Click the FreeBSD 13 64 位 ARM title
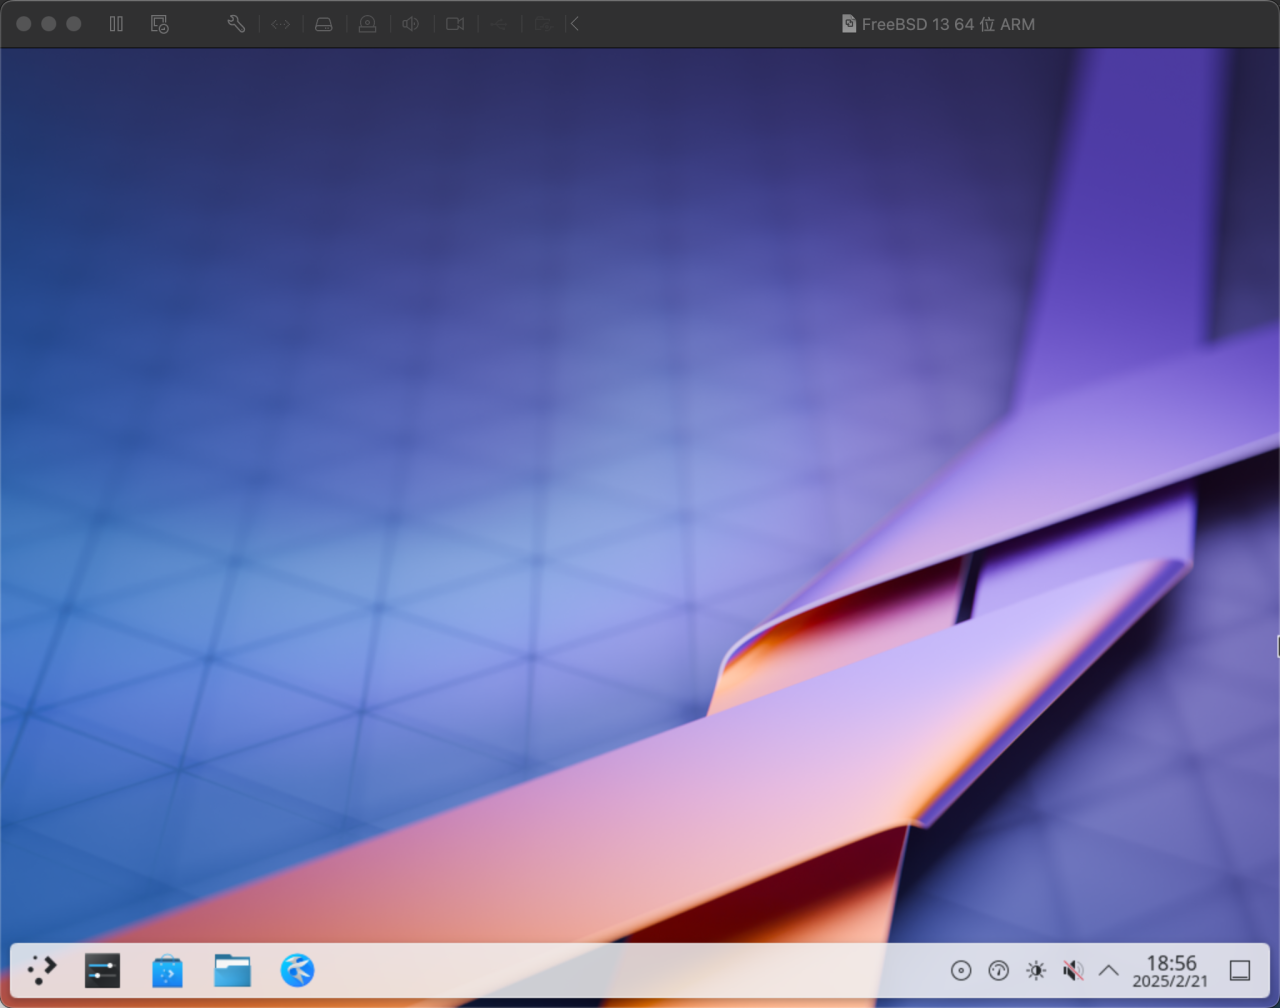The height and width of the screenshot is (1008, 1280). pos(948,24)
